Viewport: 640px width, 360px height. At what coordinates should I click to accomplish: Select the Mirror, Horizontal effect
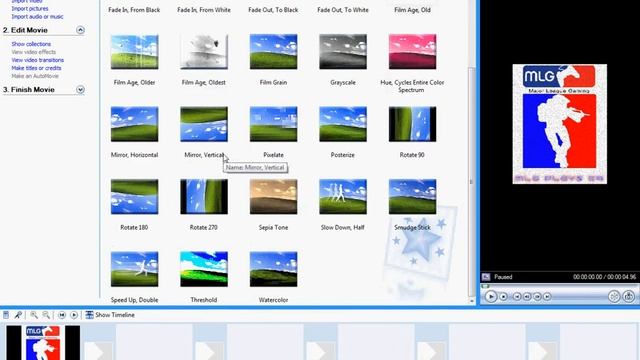tap(134, 124)
